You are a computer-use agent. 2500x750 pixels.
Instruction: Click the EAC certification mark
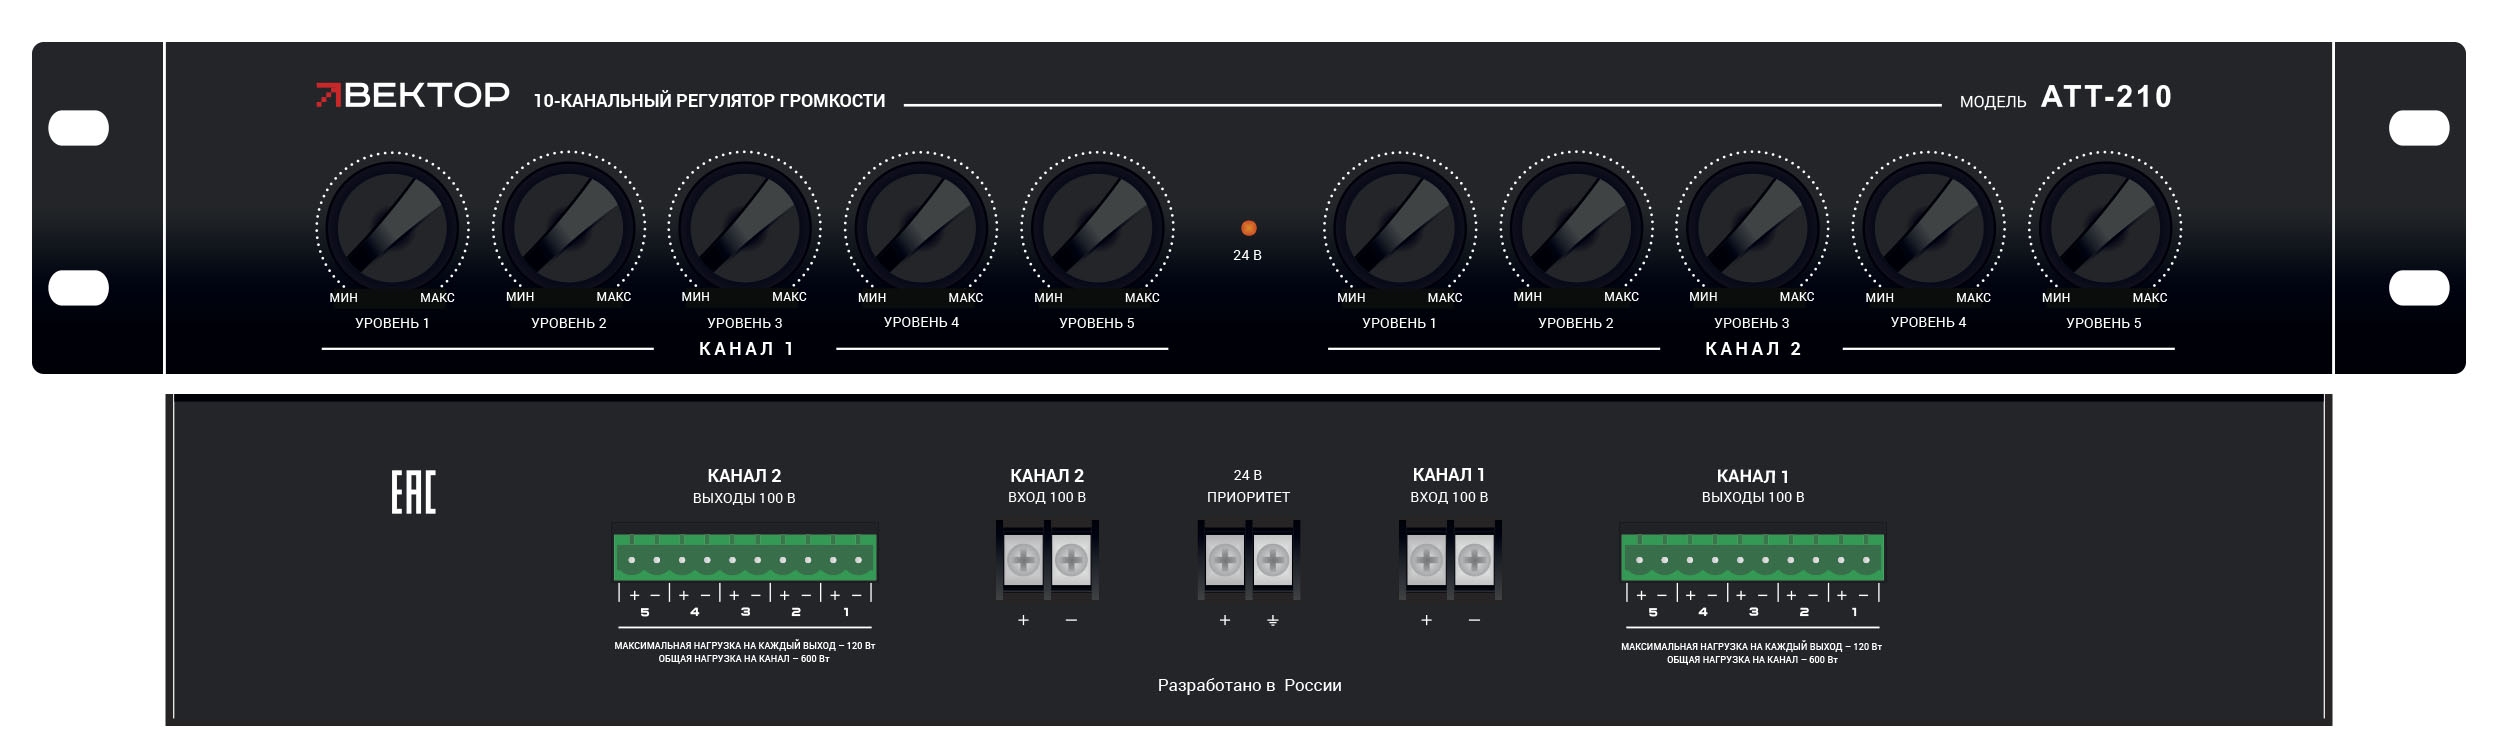point(413,492)
